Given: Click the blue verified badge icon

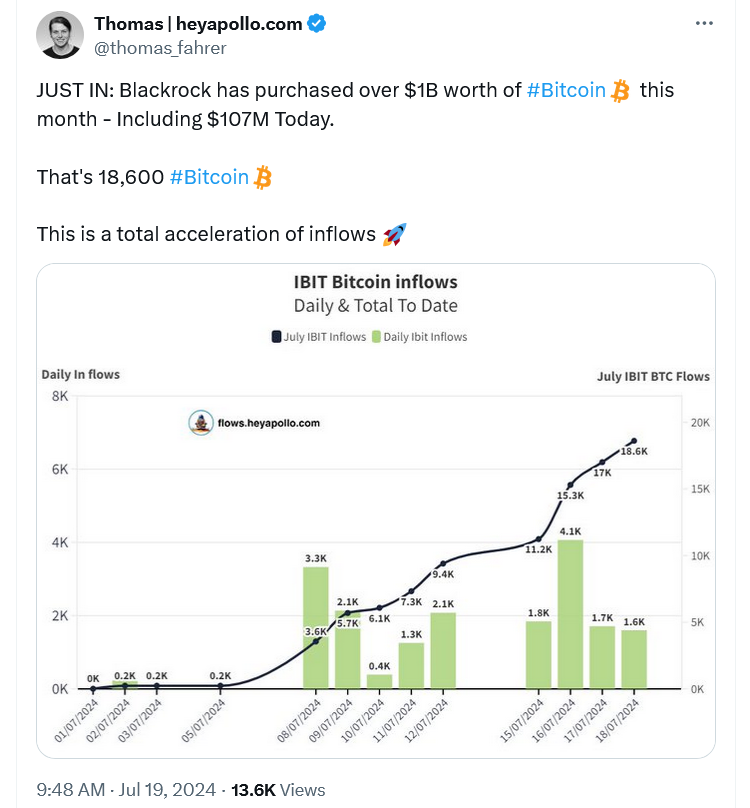Looking at the screenshot, I should [x=316, y=24].
